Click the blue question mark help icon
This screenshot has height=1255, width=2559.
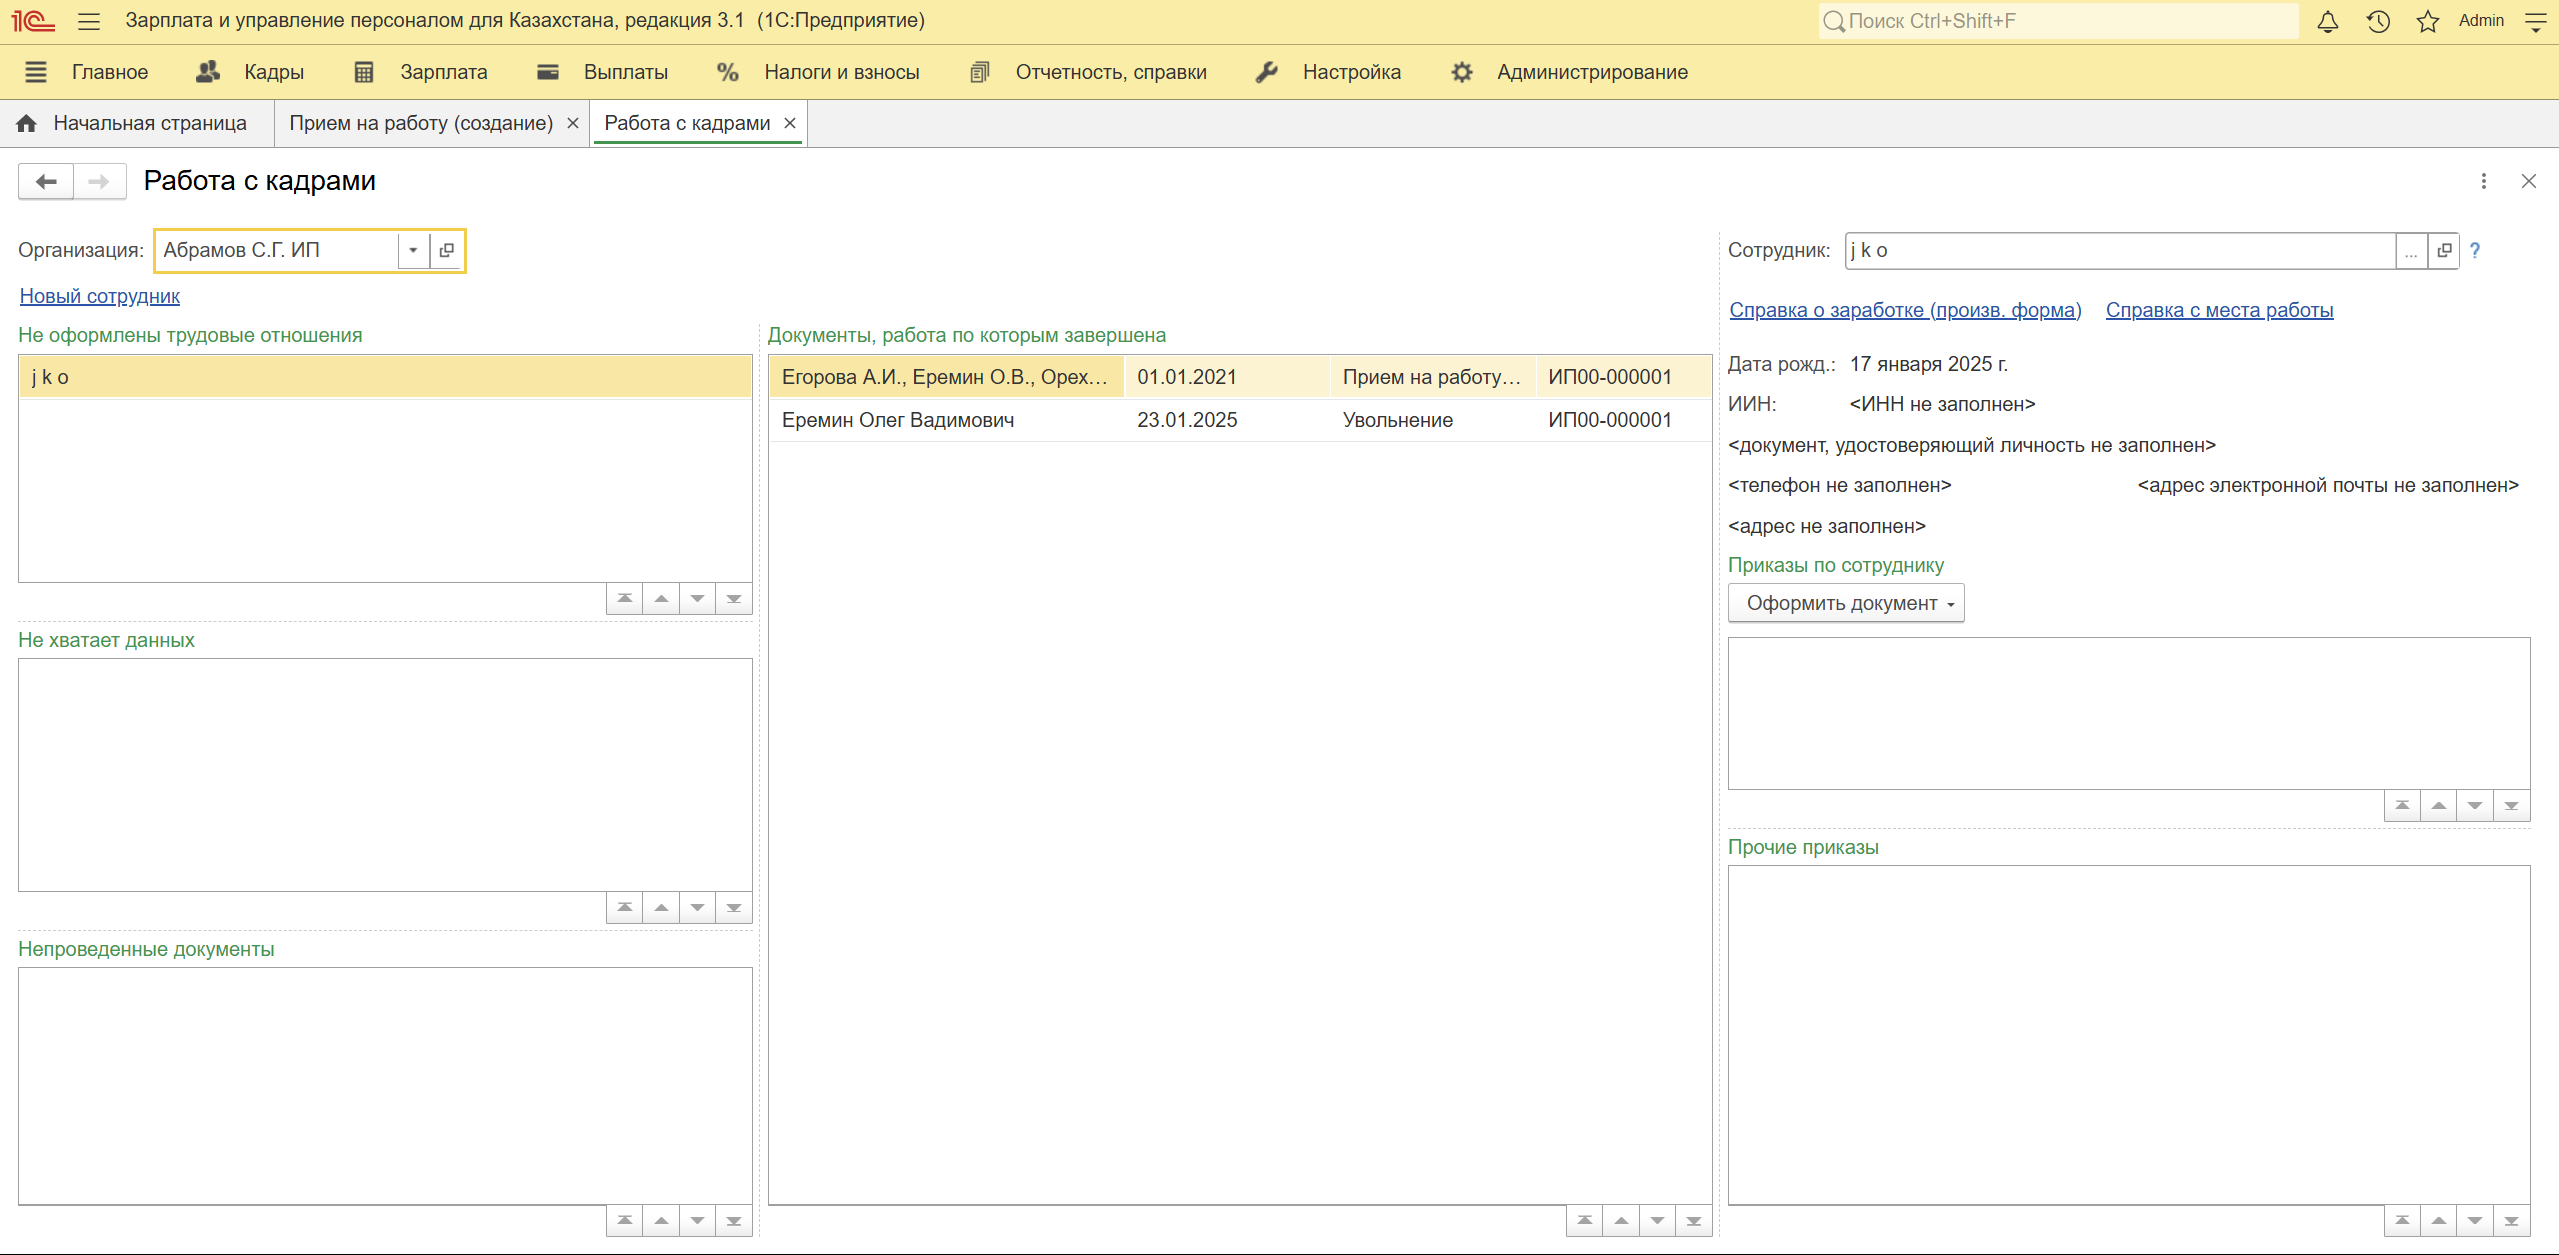pos(2475,251)
